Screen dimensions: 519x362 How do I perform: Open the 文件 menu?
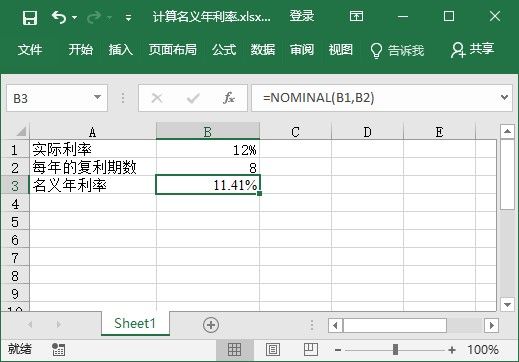tap(30, 50)
